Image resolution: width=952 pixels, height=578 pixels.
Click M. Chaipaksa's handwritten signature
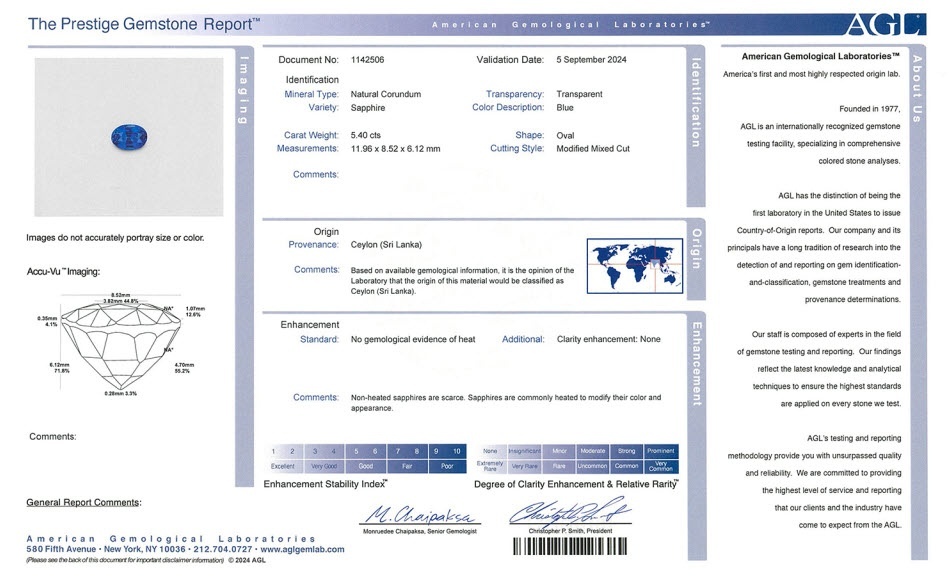pos(419,517)
